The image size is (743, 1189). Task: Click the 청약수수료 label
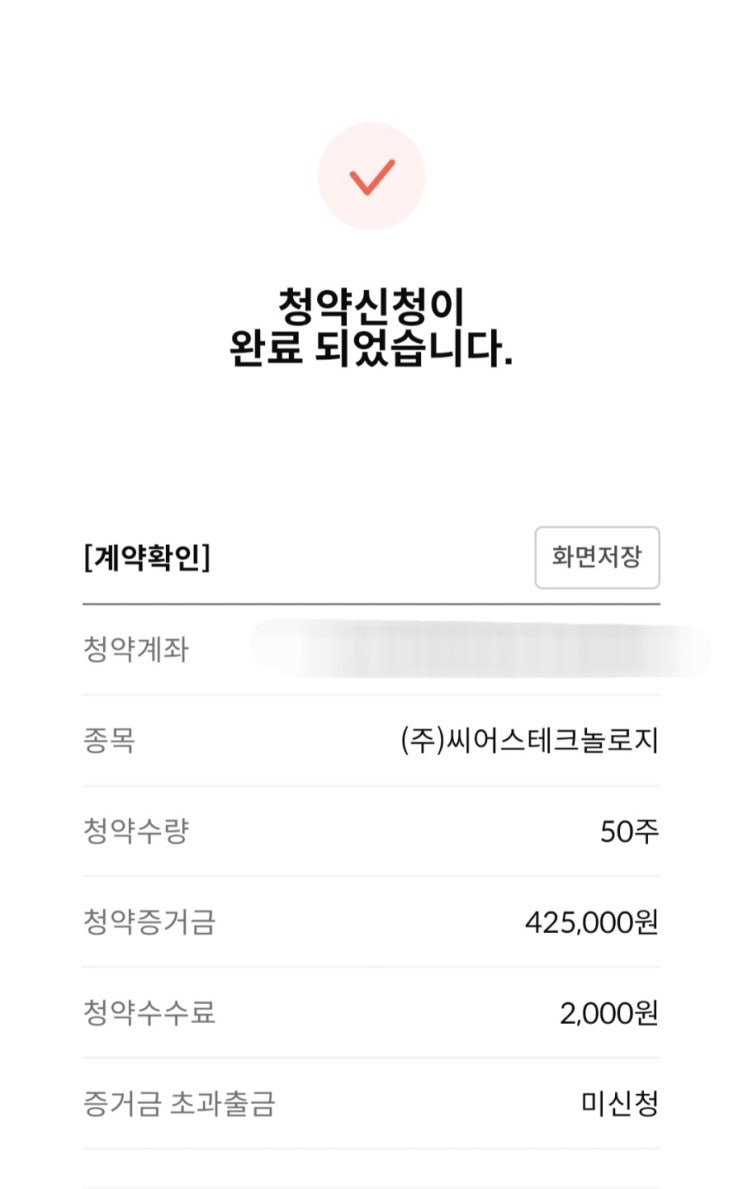coord(148,1013)
